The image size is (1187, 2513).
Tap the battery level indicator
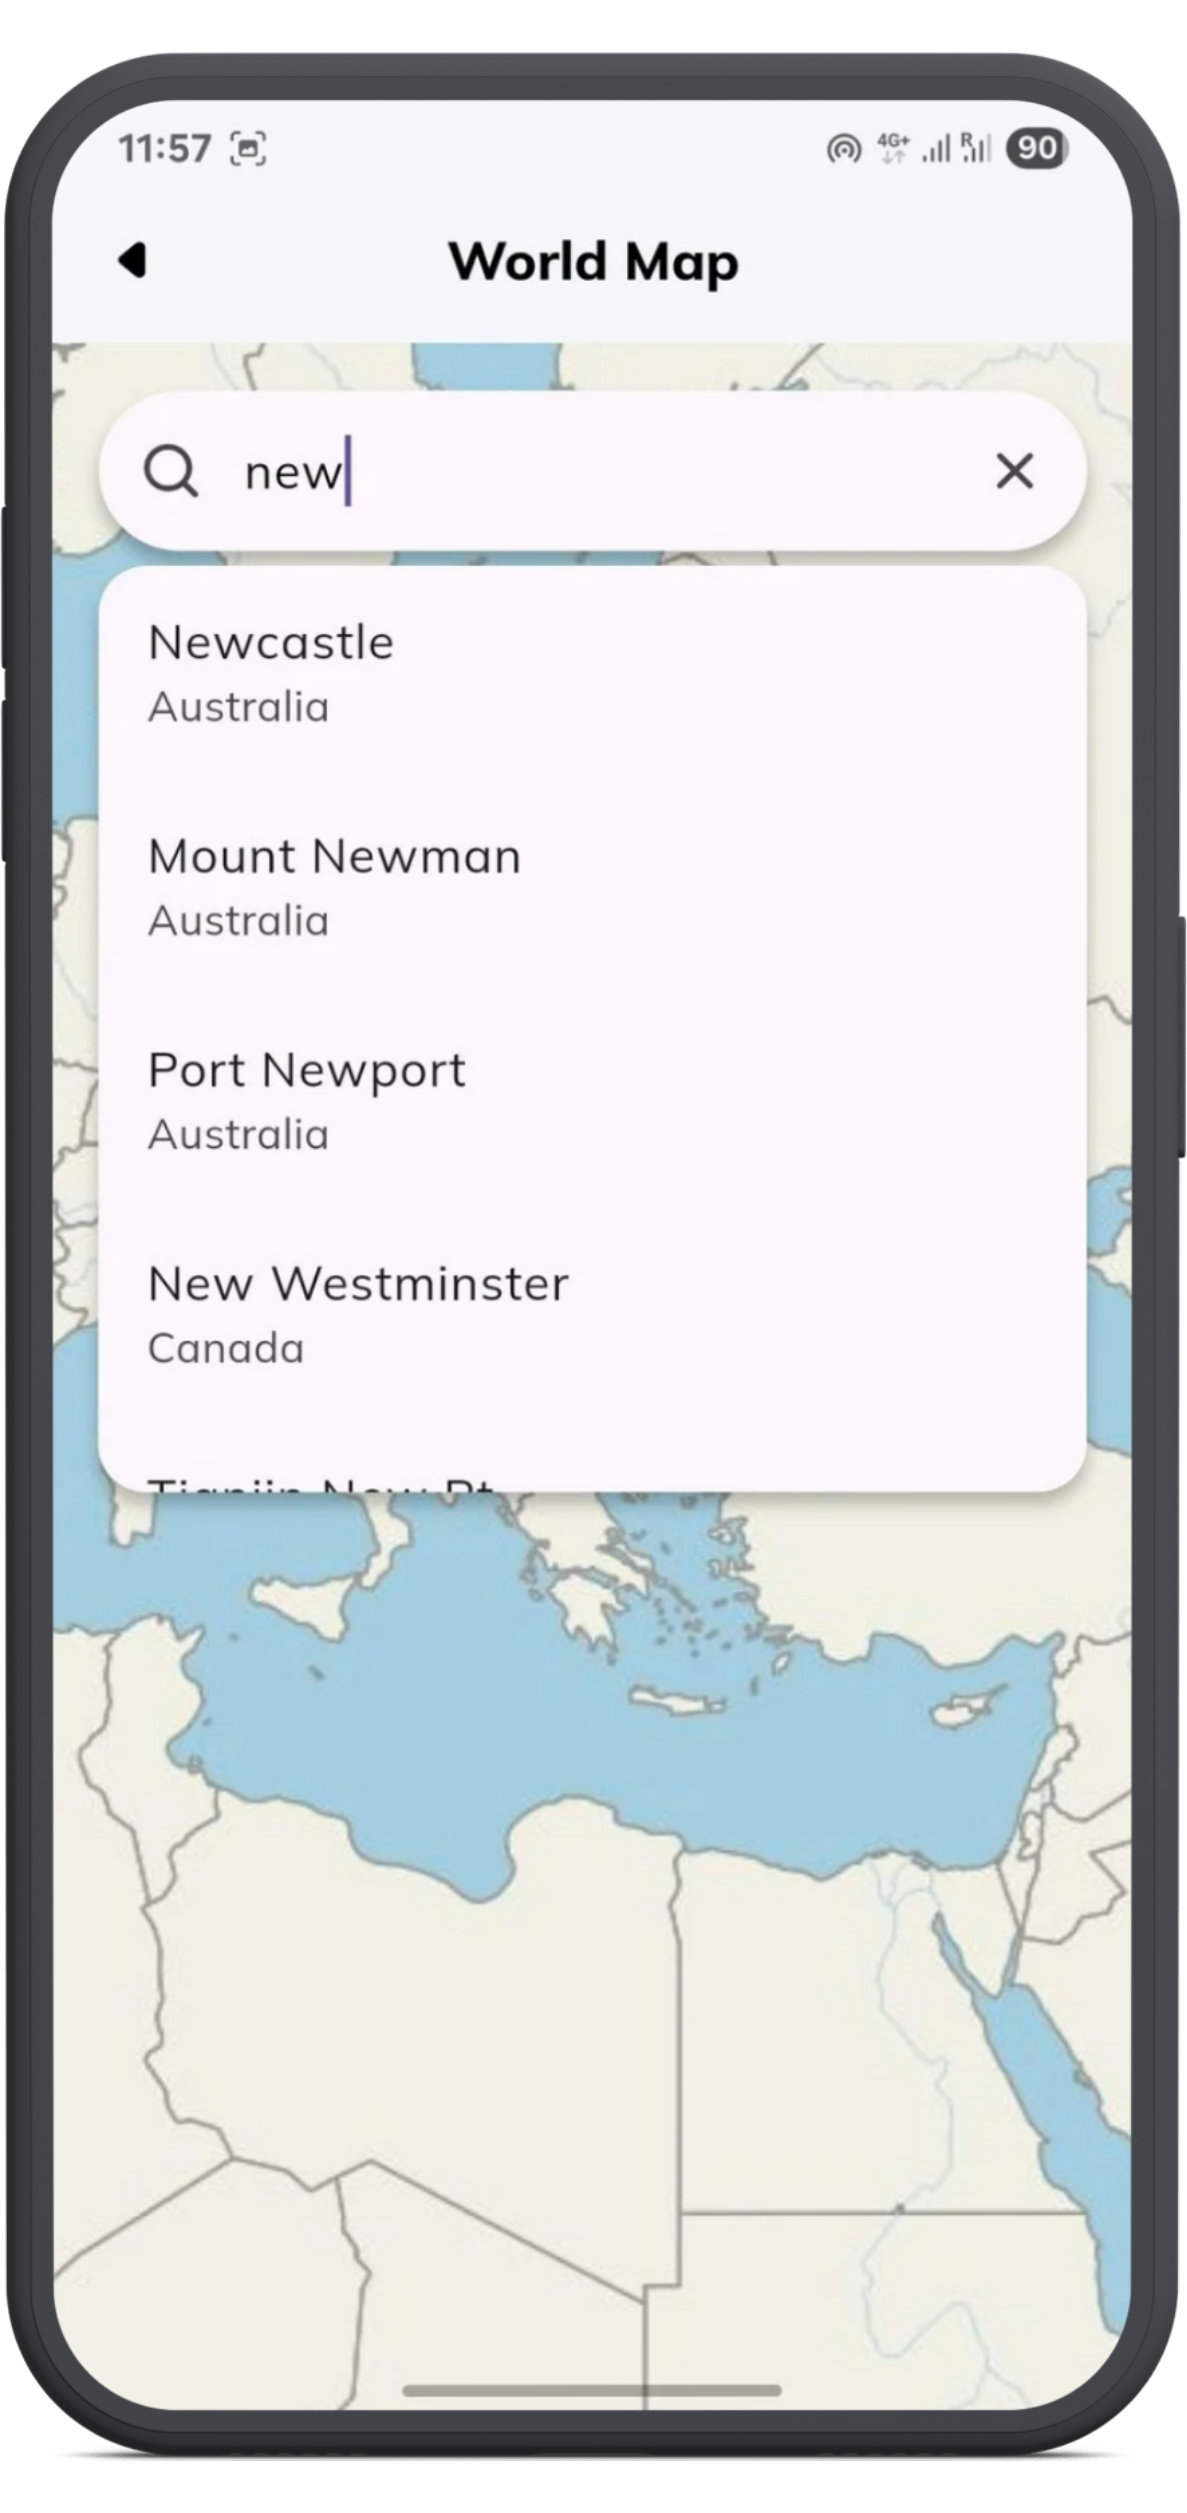coord(1037,148)
